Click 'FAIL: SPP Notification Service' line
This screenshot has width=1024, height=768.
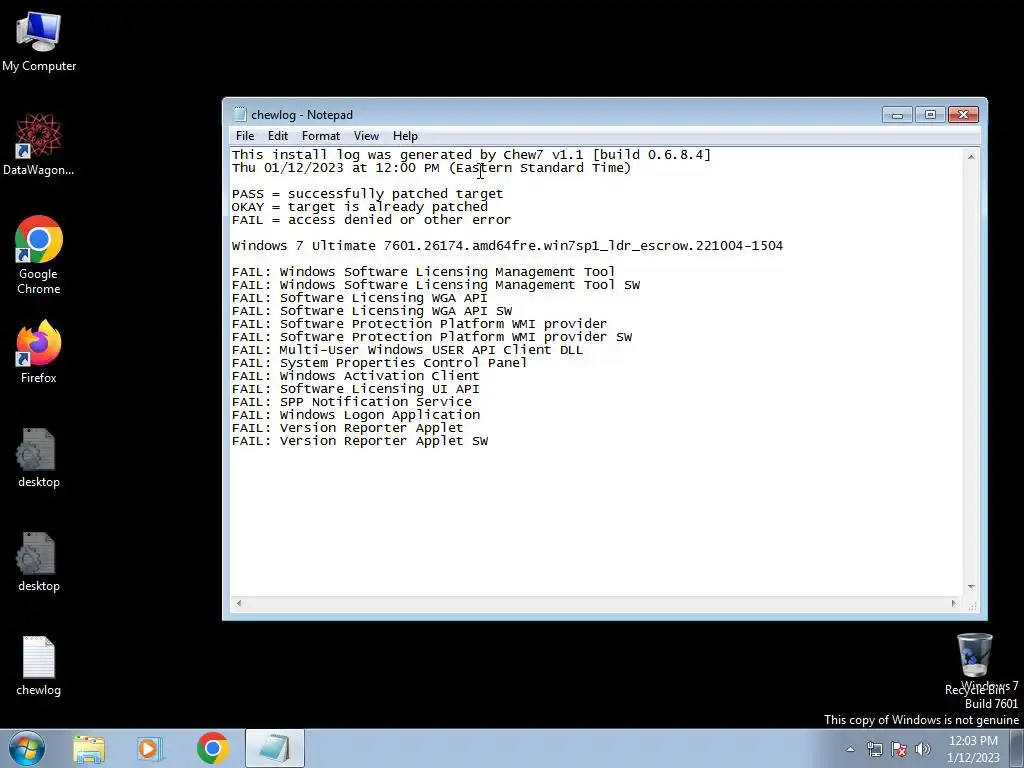pyautogui.click(x=351, y=402)
